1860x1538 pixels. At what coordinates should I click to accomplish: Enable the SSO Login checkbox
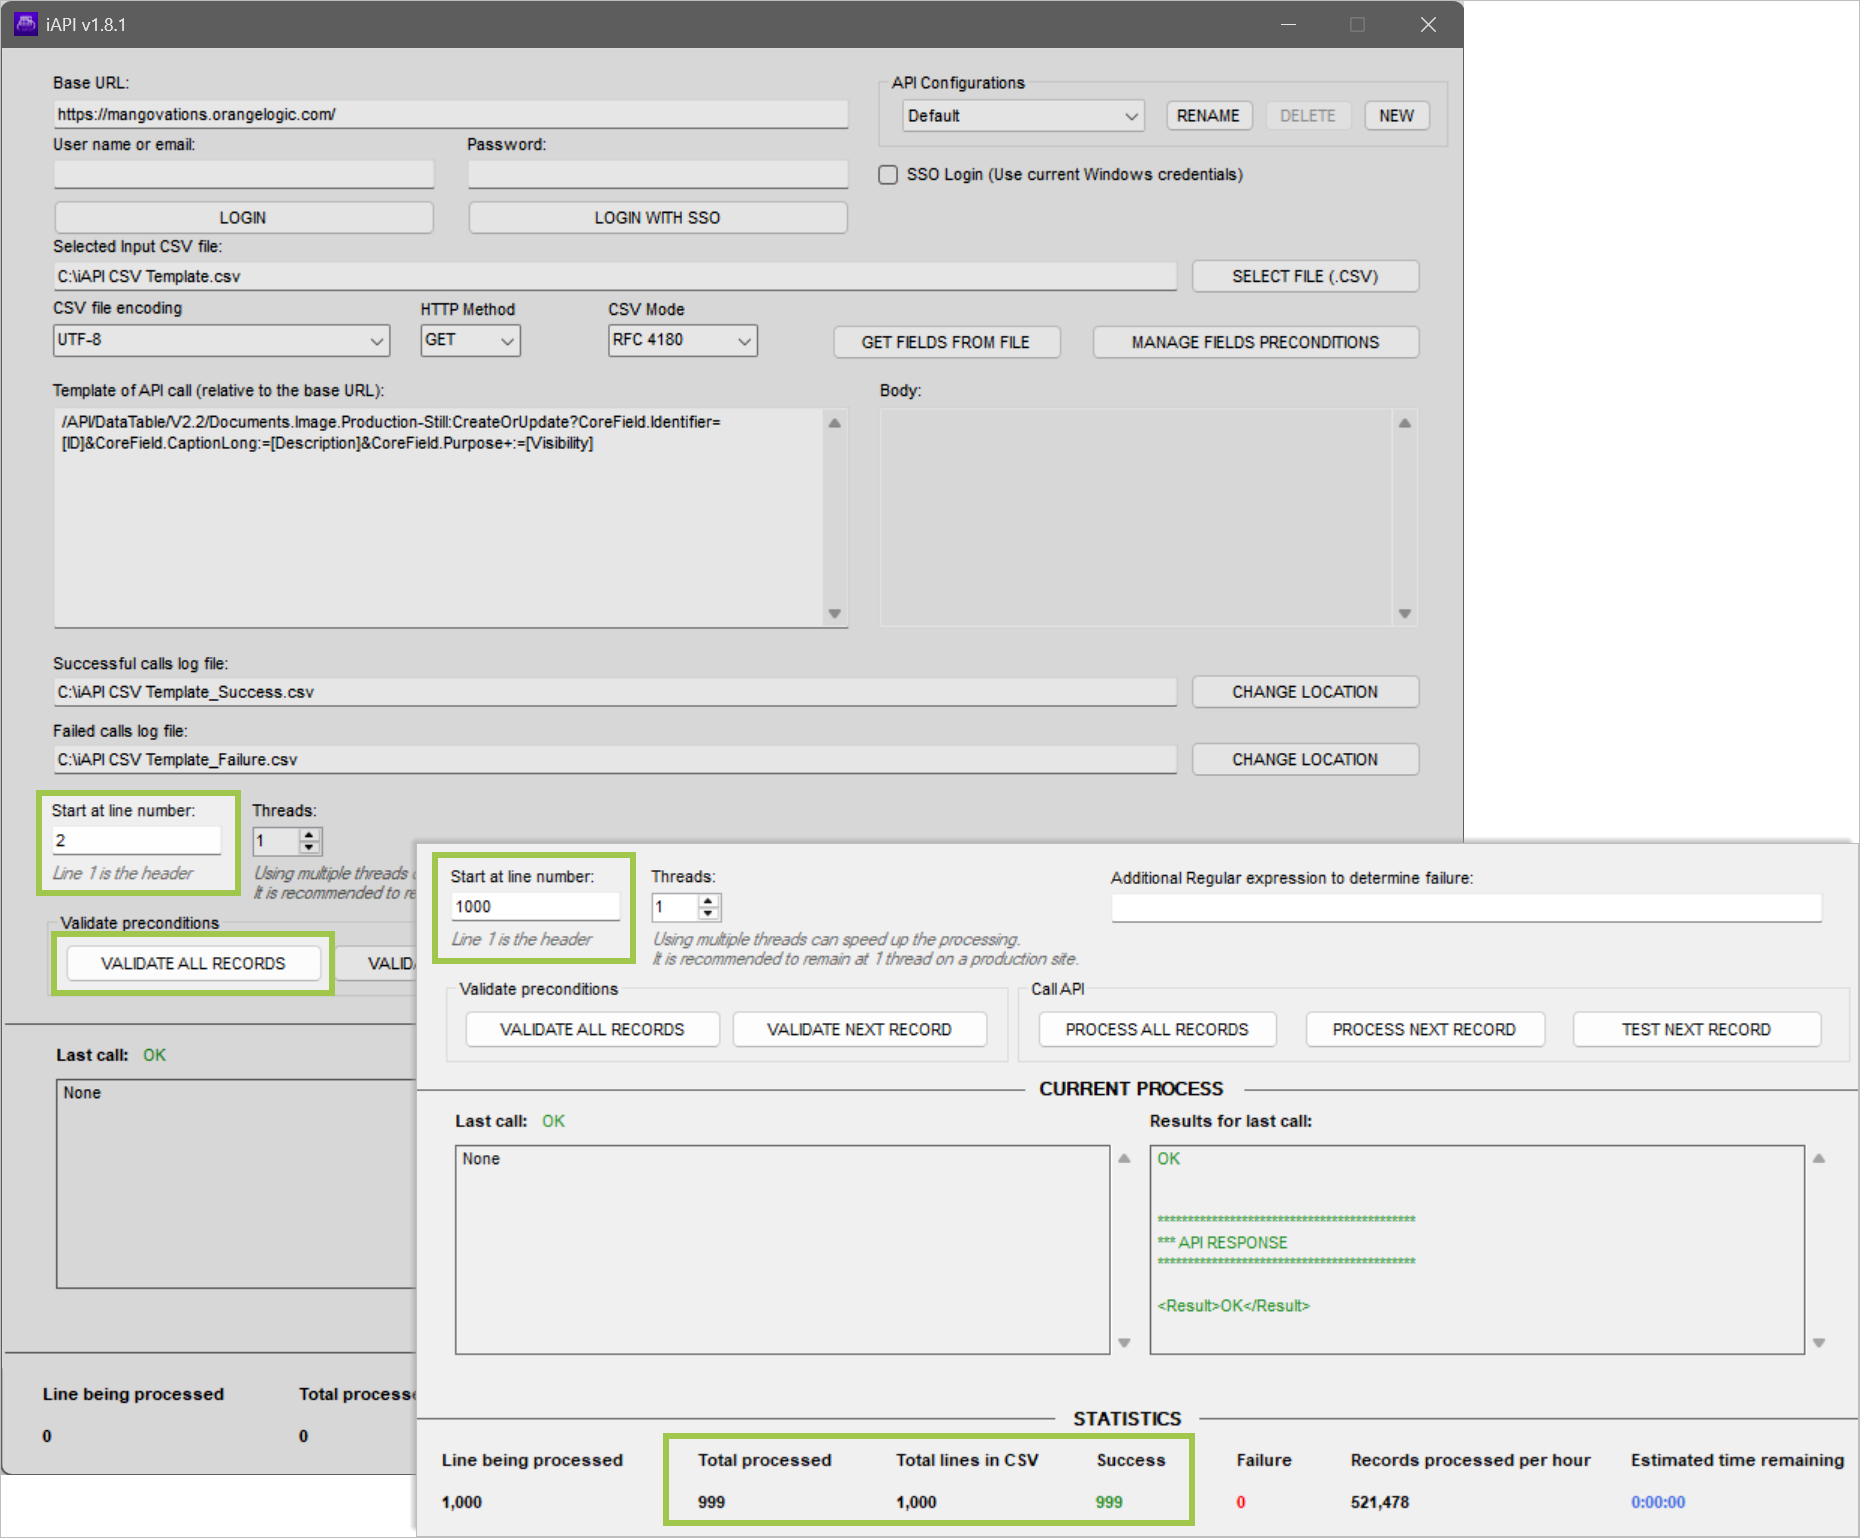point(888,175)
